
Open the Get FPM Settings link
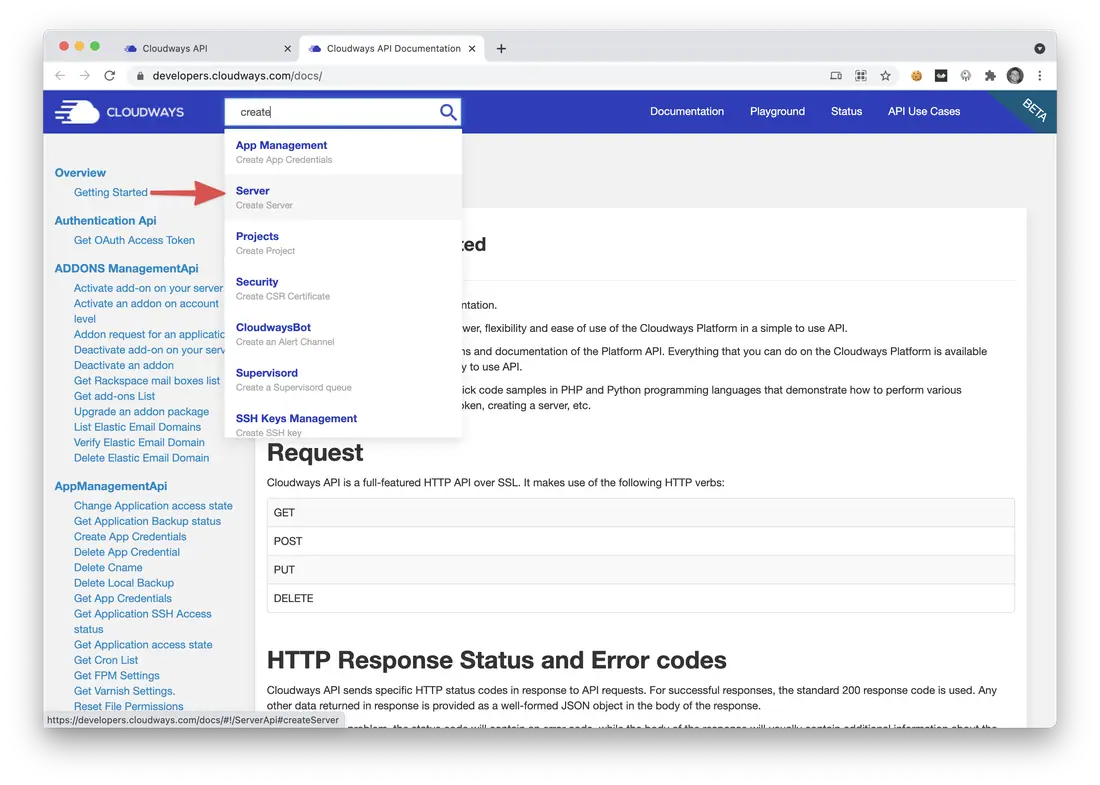(x=116, y=676)
